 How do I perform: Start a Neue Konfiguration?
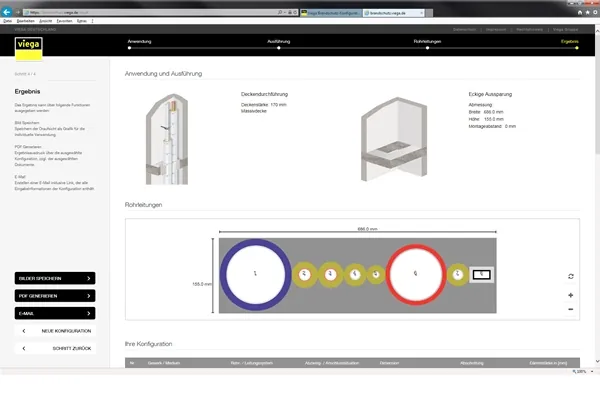point(55,330)
